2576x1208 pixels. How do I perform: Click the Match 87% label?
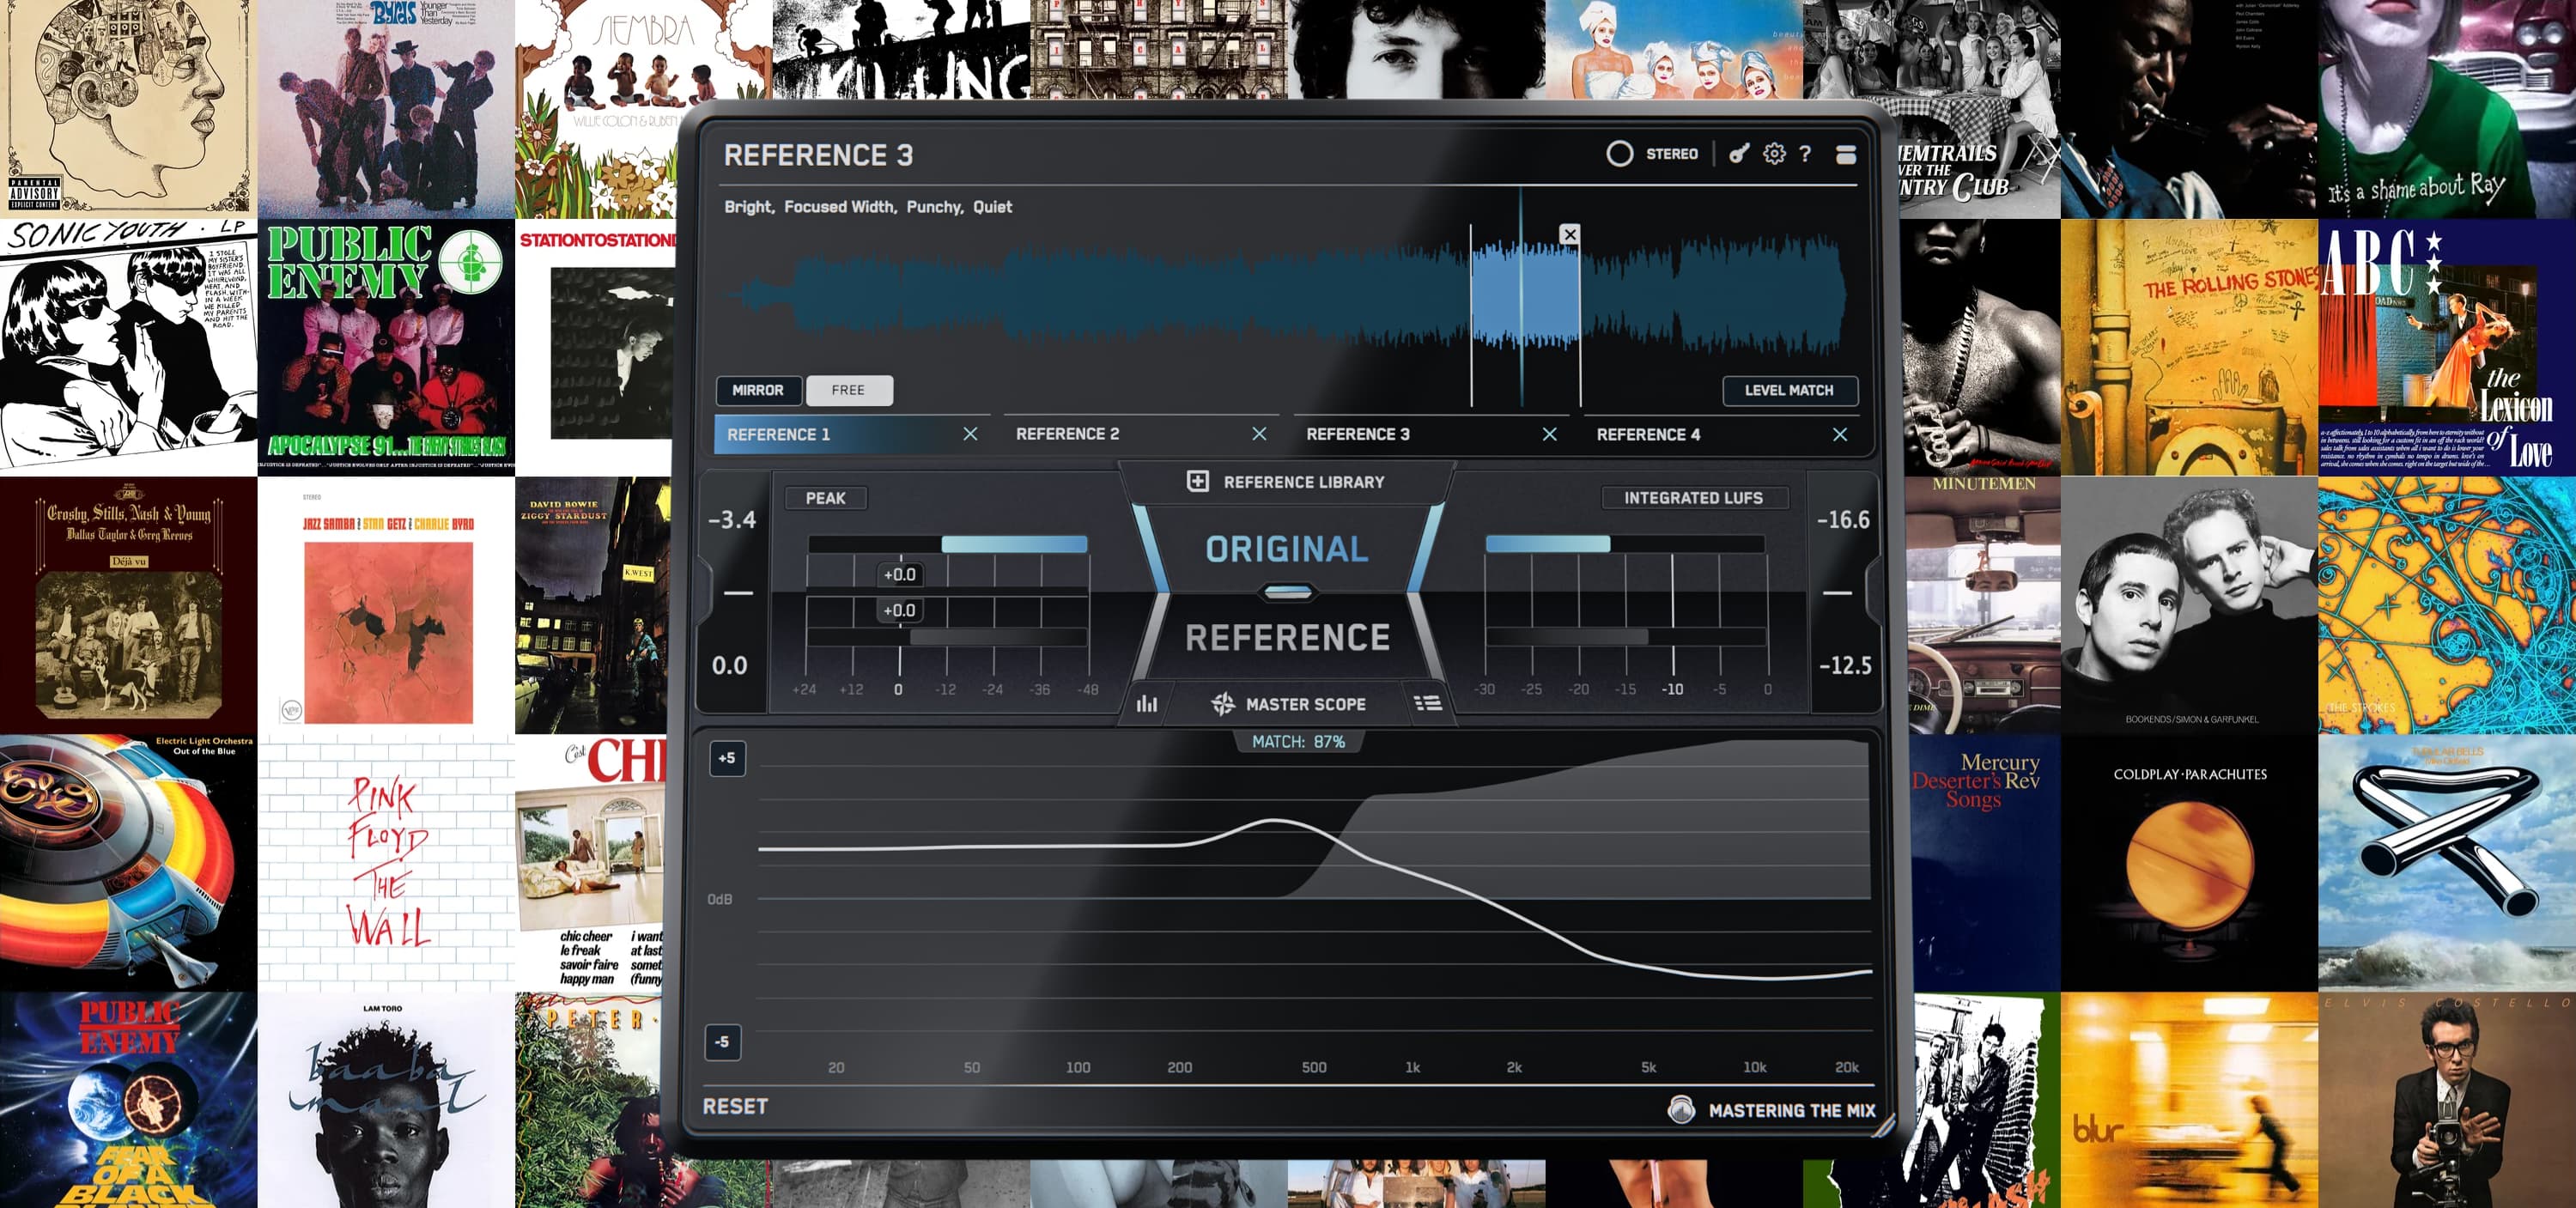click(x=1298, y=742)
